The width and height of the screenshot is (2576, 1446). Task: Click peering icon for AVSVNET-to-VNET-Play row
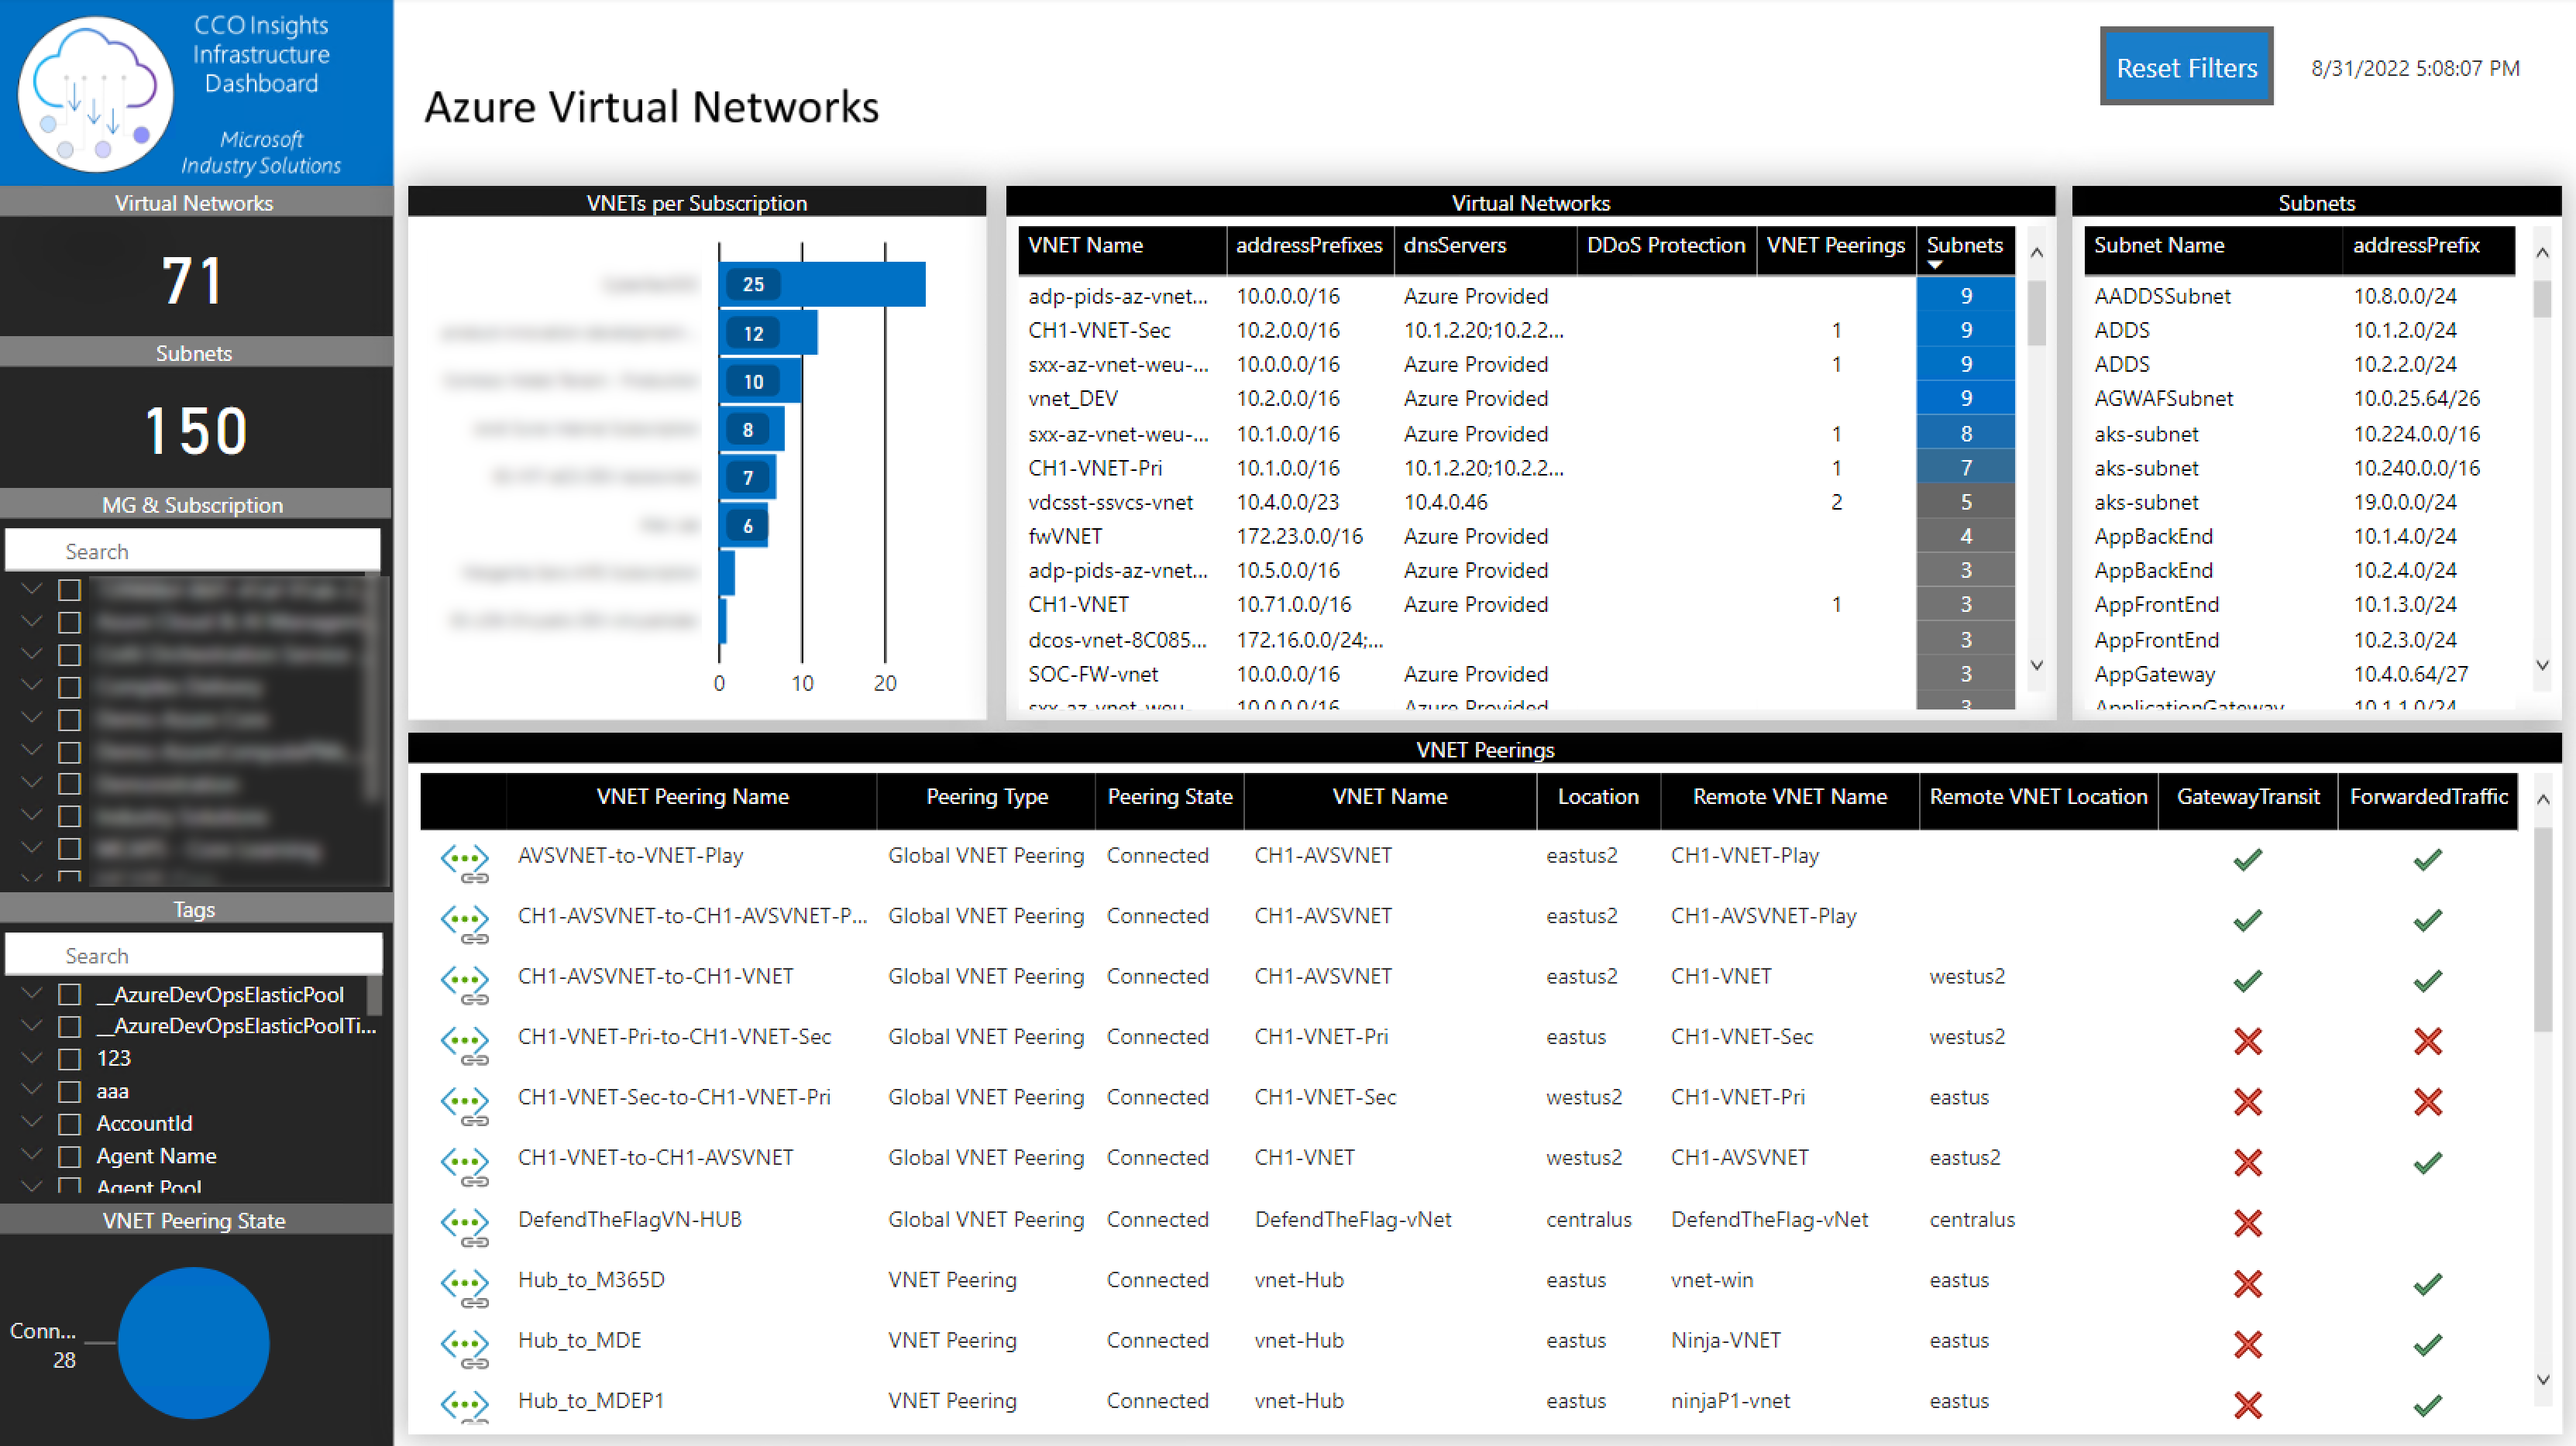465,863
